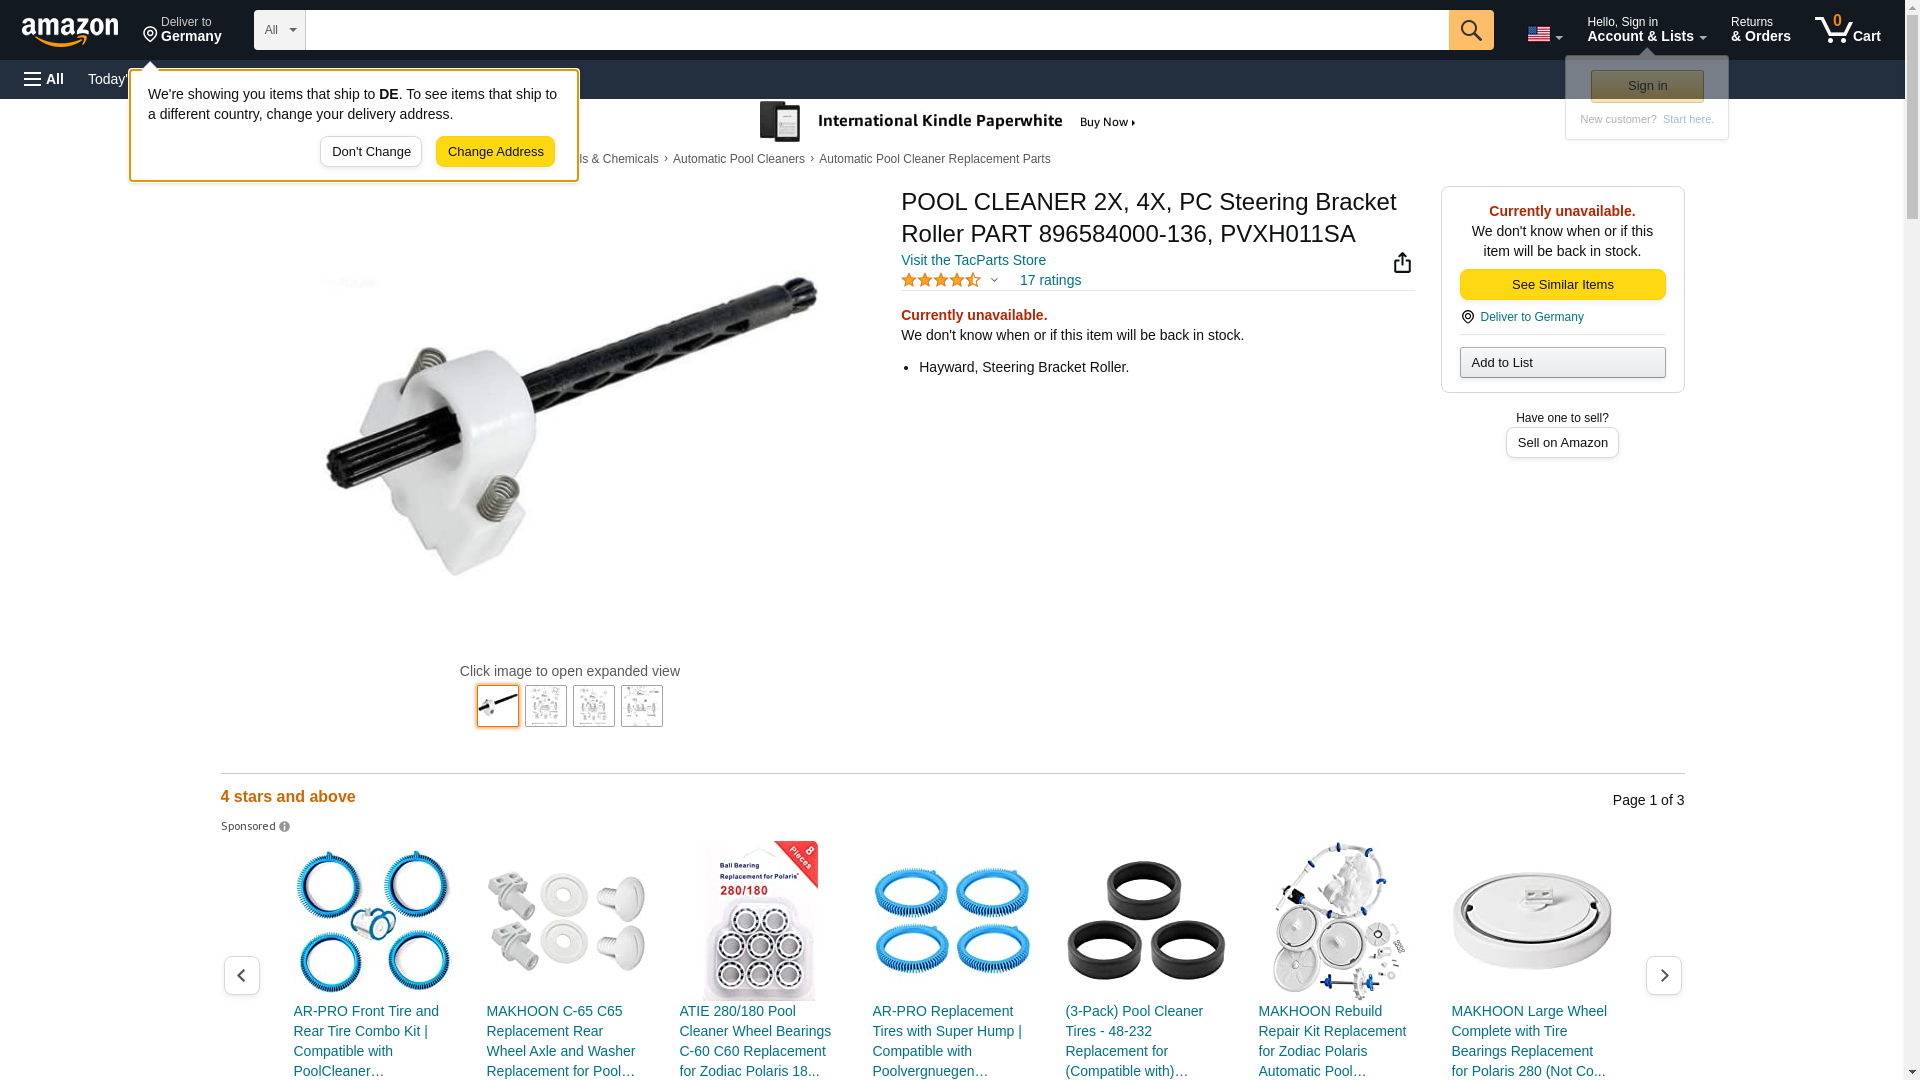Click the Sponsored info icon

(x=284, y=827)
